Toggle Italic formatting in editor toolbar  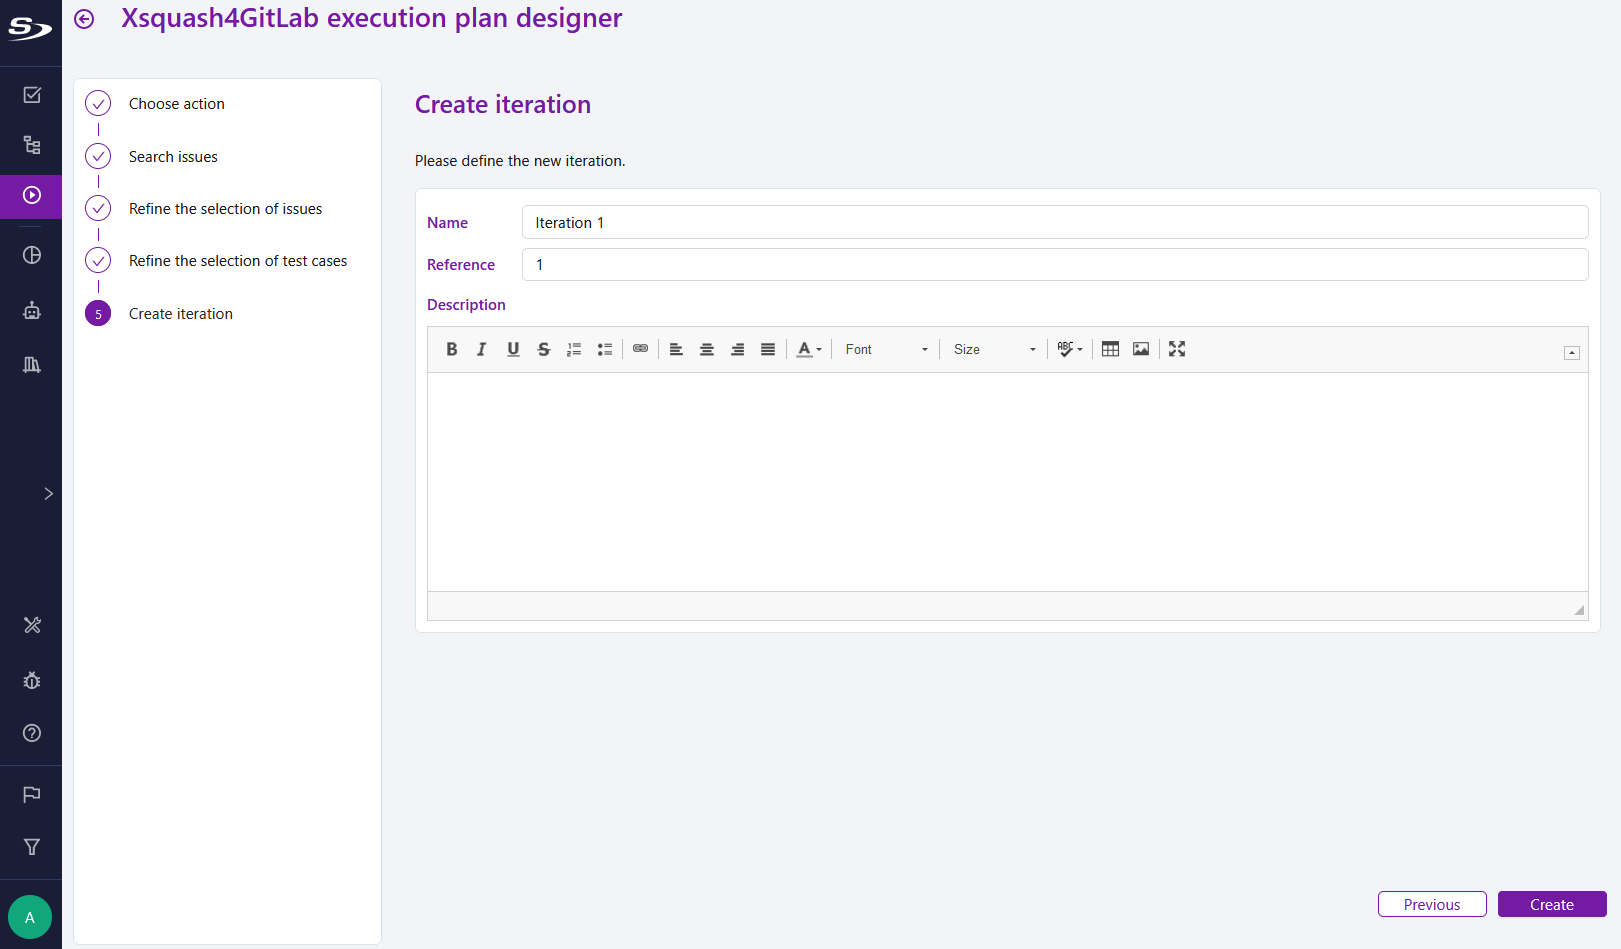pos(482,349)
